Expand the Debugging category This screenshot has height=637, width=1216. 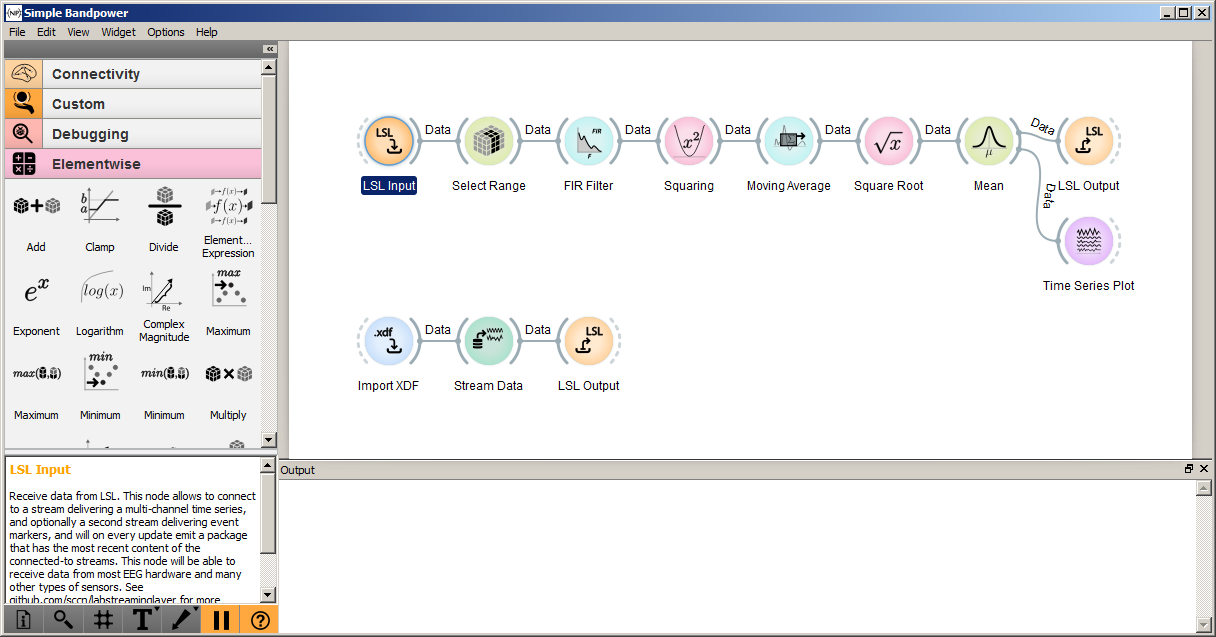[132, 134]
